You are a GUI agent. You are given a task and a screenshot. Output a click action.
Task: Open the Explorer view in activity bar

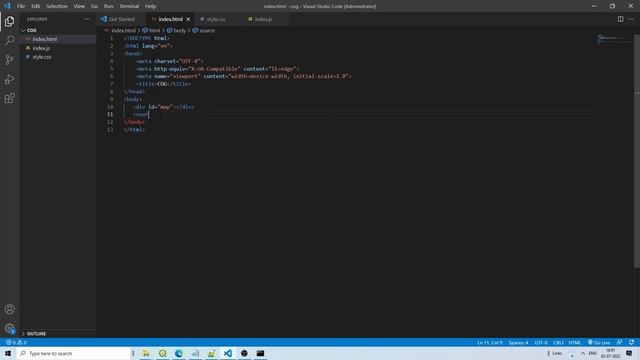tap(9, 21)
